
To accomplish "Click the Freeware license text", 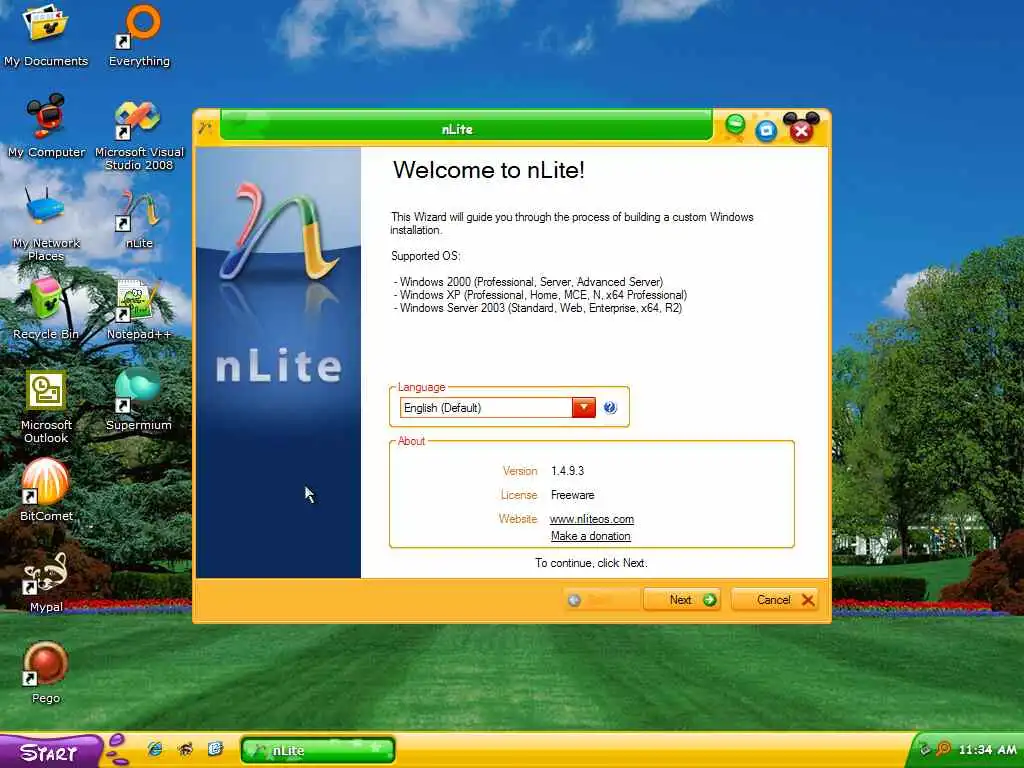I will 573,495.
